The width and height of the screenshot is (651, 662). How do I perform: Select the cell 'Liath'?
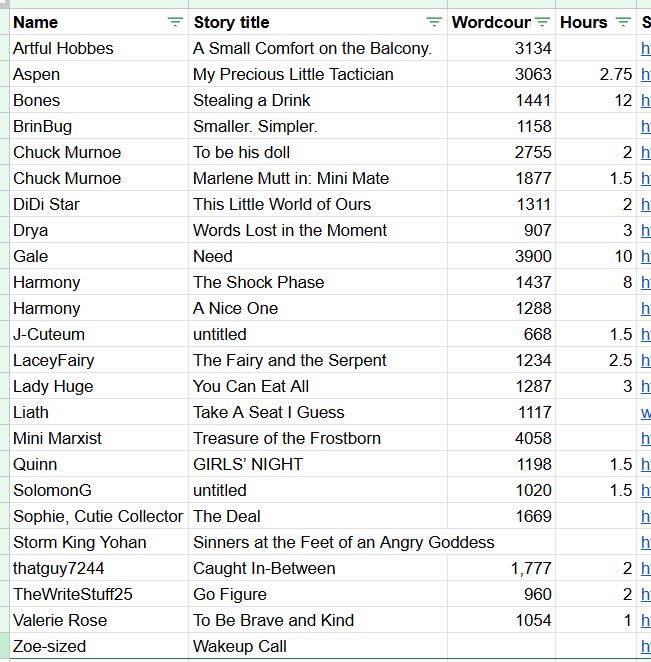(99, 412)
